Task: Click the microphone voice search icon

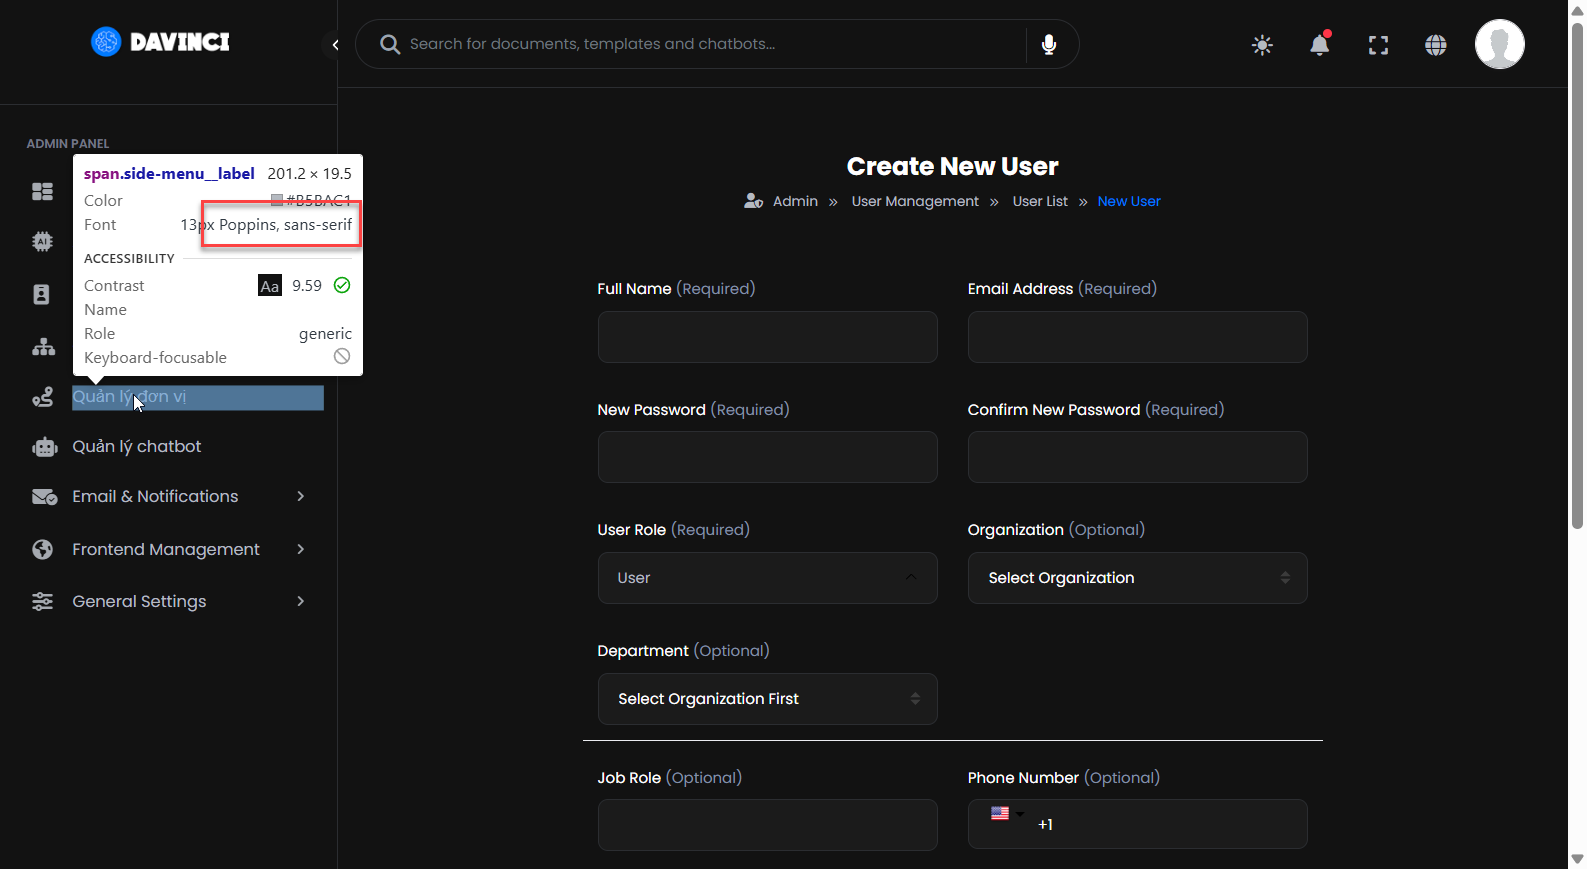Action: pyautogui.click(x=1048, y=45)
